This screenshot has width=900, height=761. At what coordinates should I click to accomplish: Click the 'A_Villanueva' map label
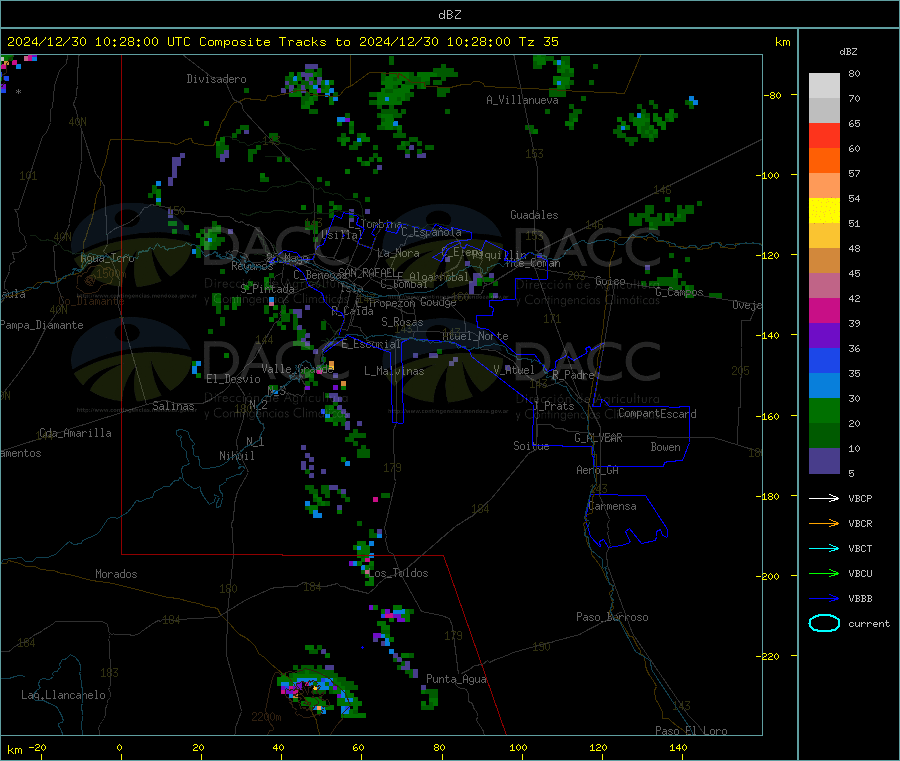click(522, 100)
